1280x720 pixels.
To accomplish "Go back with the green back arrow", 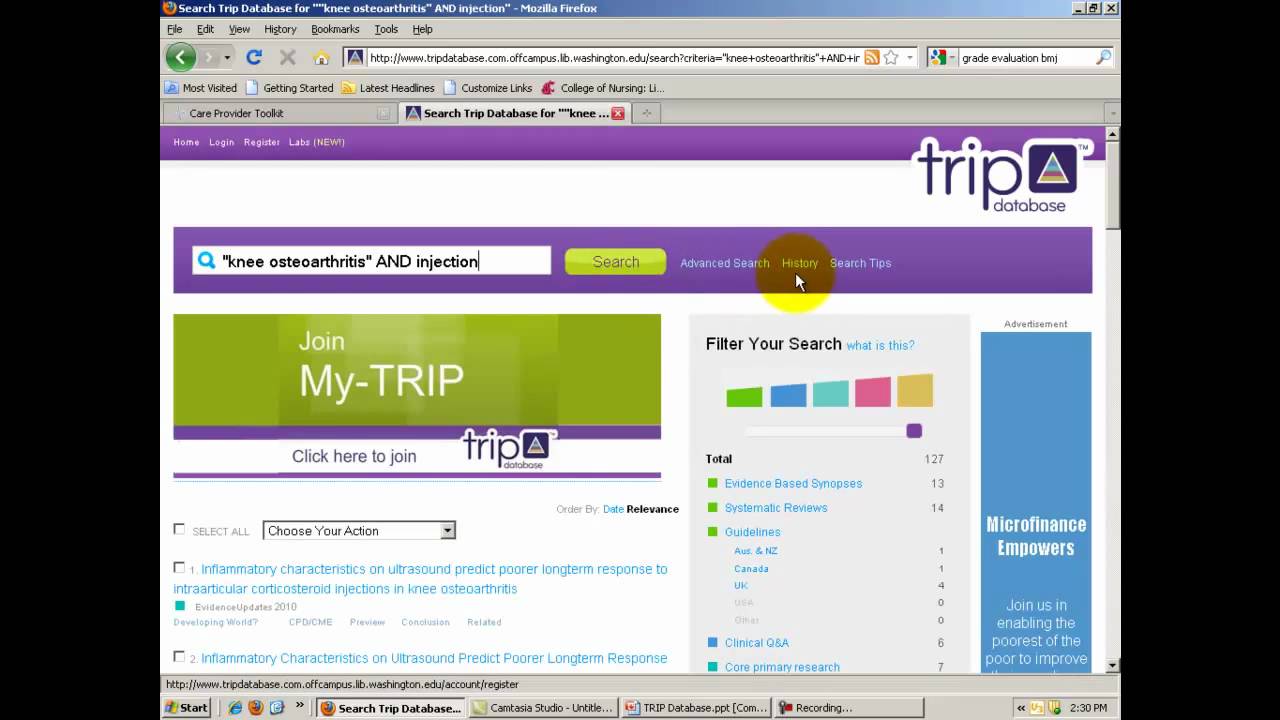I will 180,57.
